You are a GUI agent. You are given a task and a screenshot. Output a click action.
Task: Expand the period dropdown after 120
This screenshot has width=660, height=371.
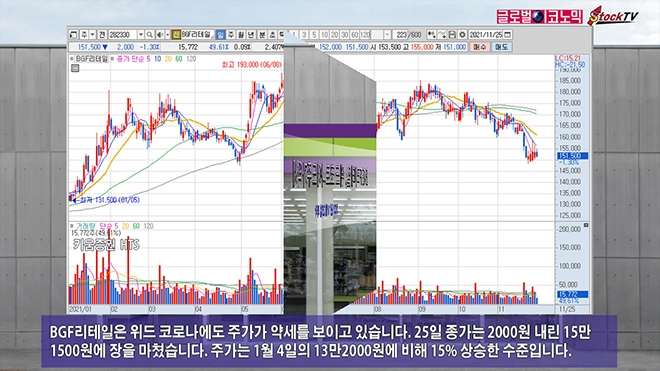click(x=387, y=35)
